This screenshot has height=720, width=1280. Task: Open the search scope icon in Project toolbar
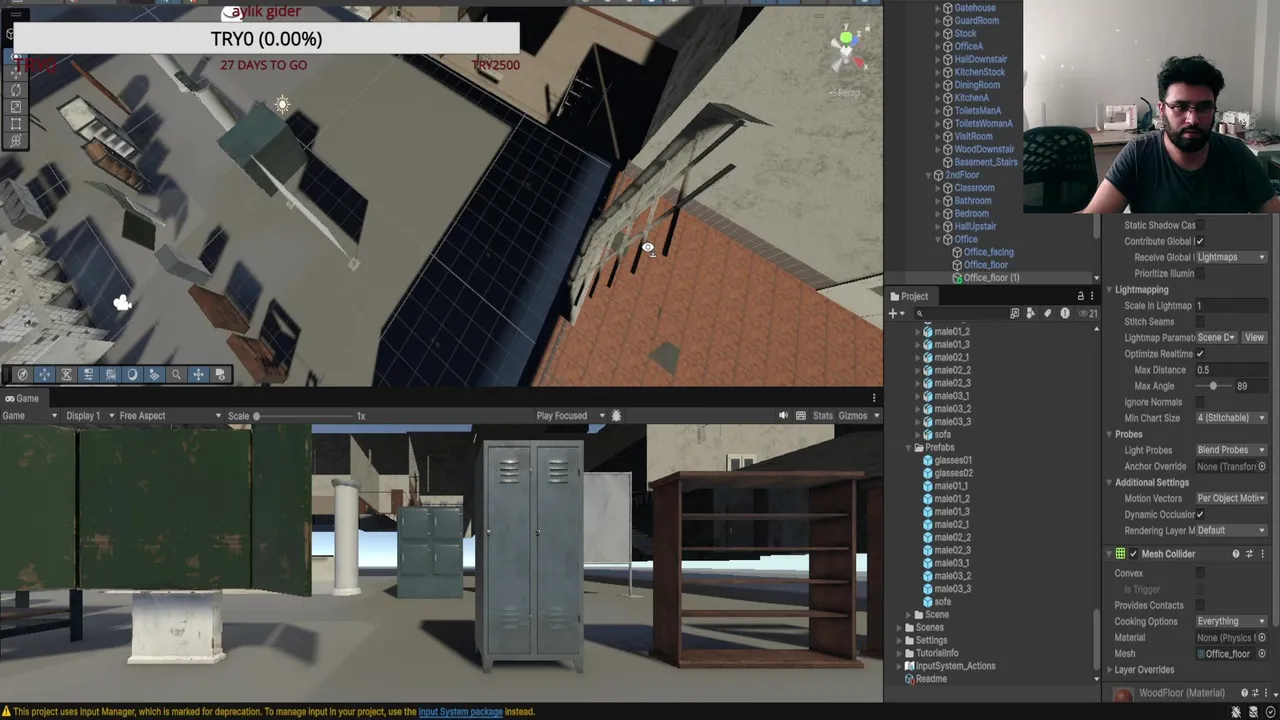point(1014,313)
